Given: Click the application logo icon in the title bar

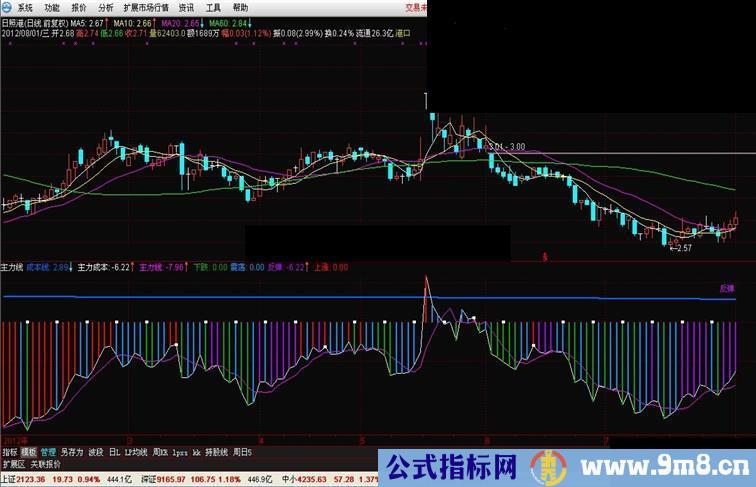Looking at the screenshot, I should tap(6, 6).
